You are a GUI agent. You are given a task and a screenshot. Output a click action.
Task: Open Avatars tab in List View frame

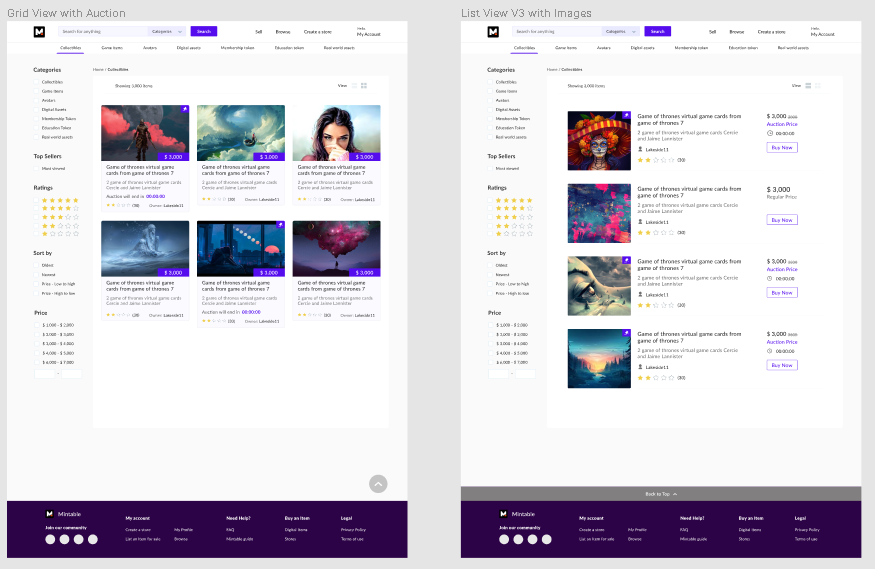point(603,48)
